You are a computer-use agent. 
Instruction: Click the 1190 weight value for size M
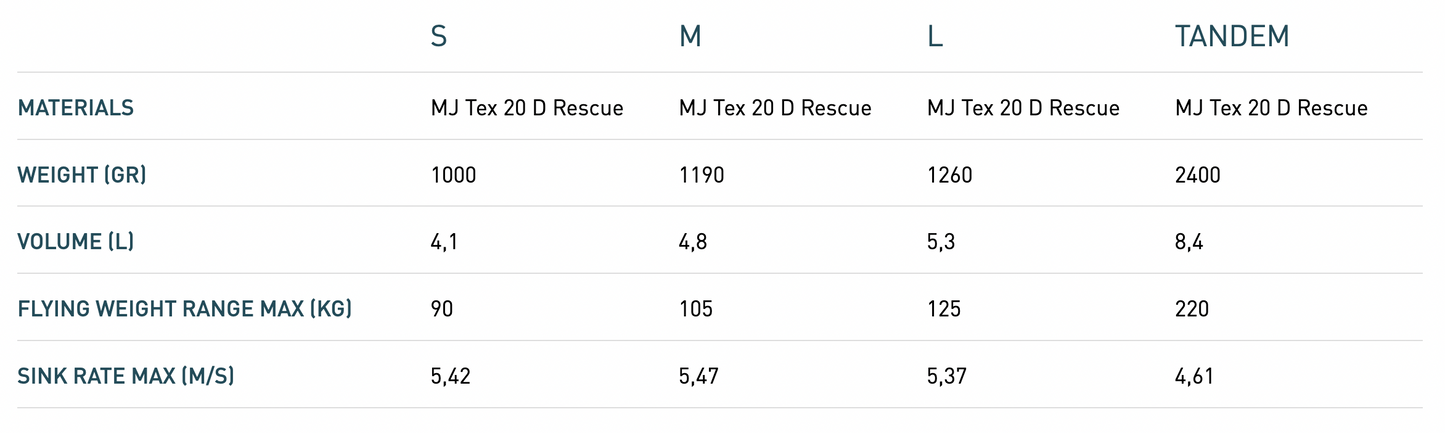(702, 175)
